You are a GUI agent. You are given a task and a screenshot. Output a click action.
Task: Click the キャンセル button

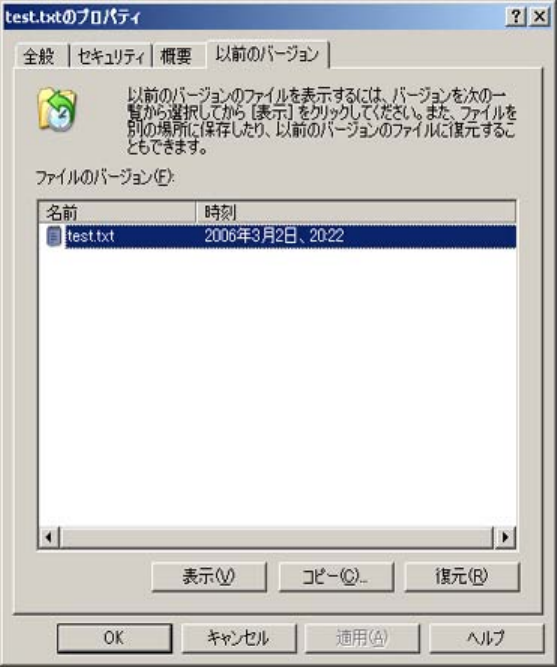(238, 638)
